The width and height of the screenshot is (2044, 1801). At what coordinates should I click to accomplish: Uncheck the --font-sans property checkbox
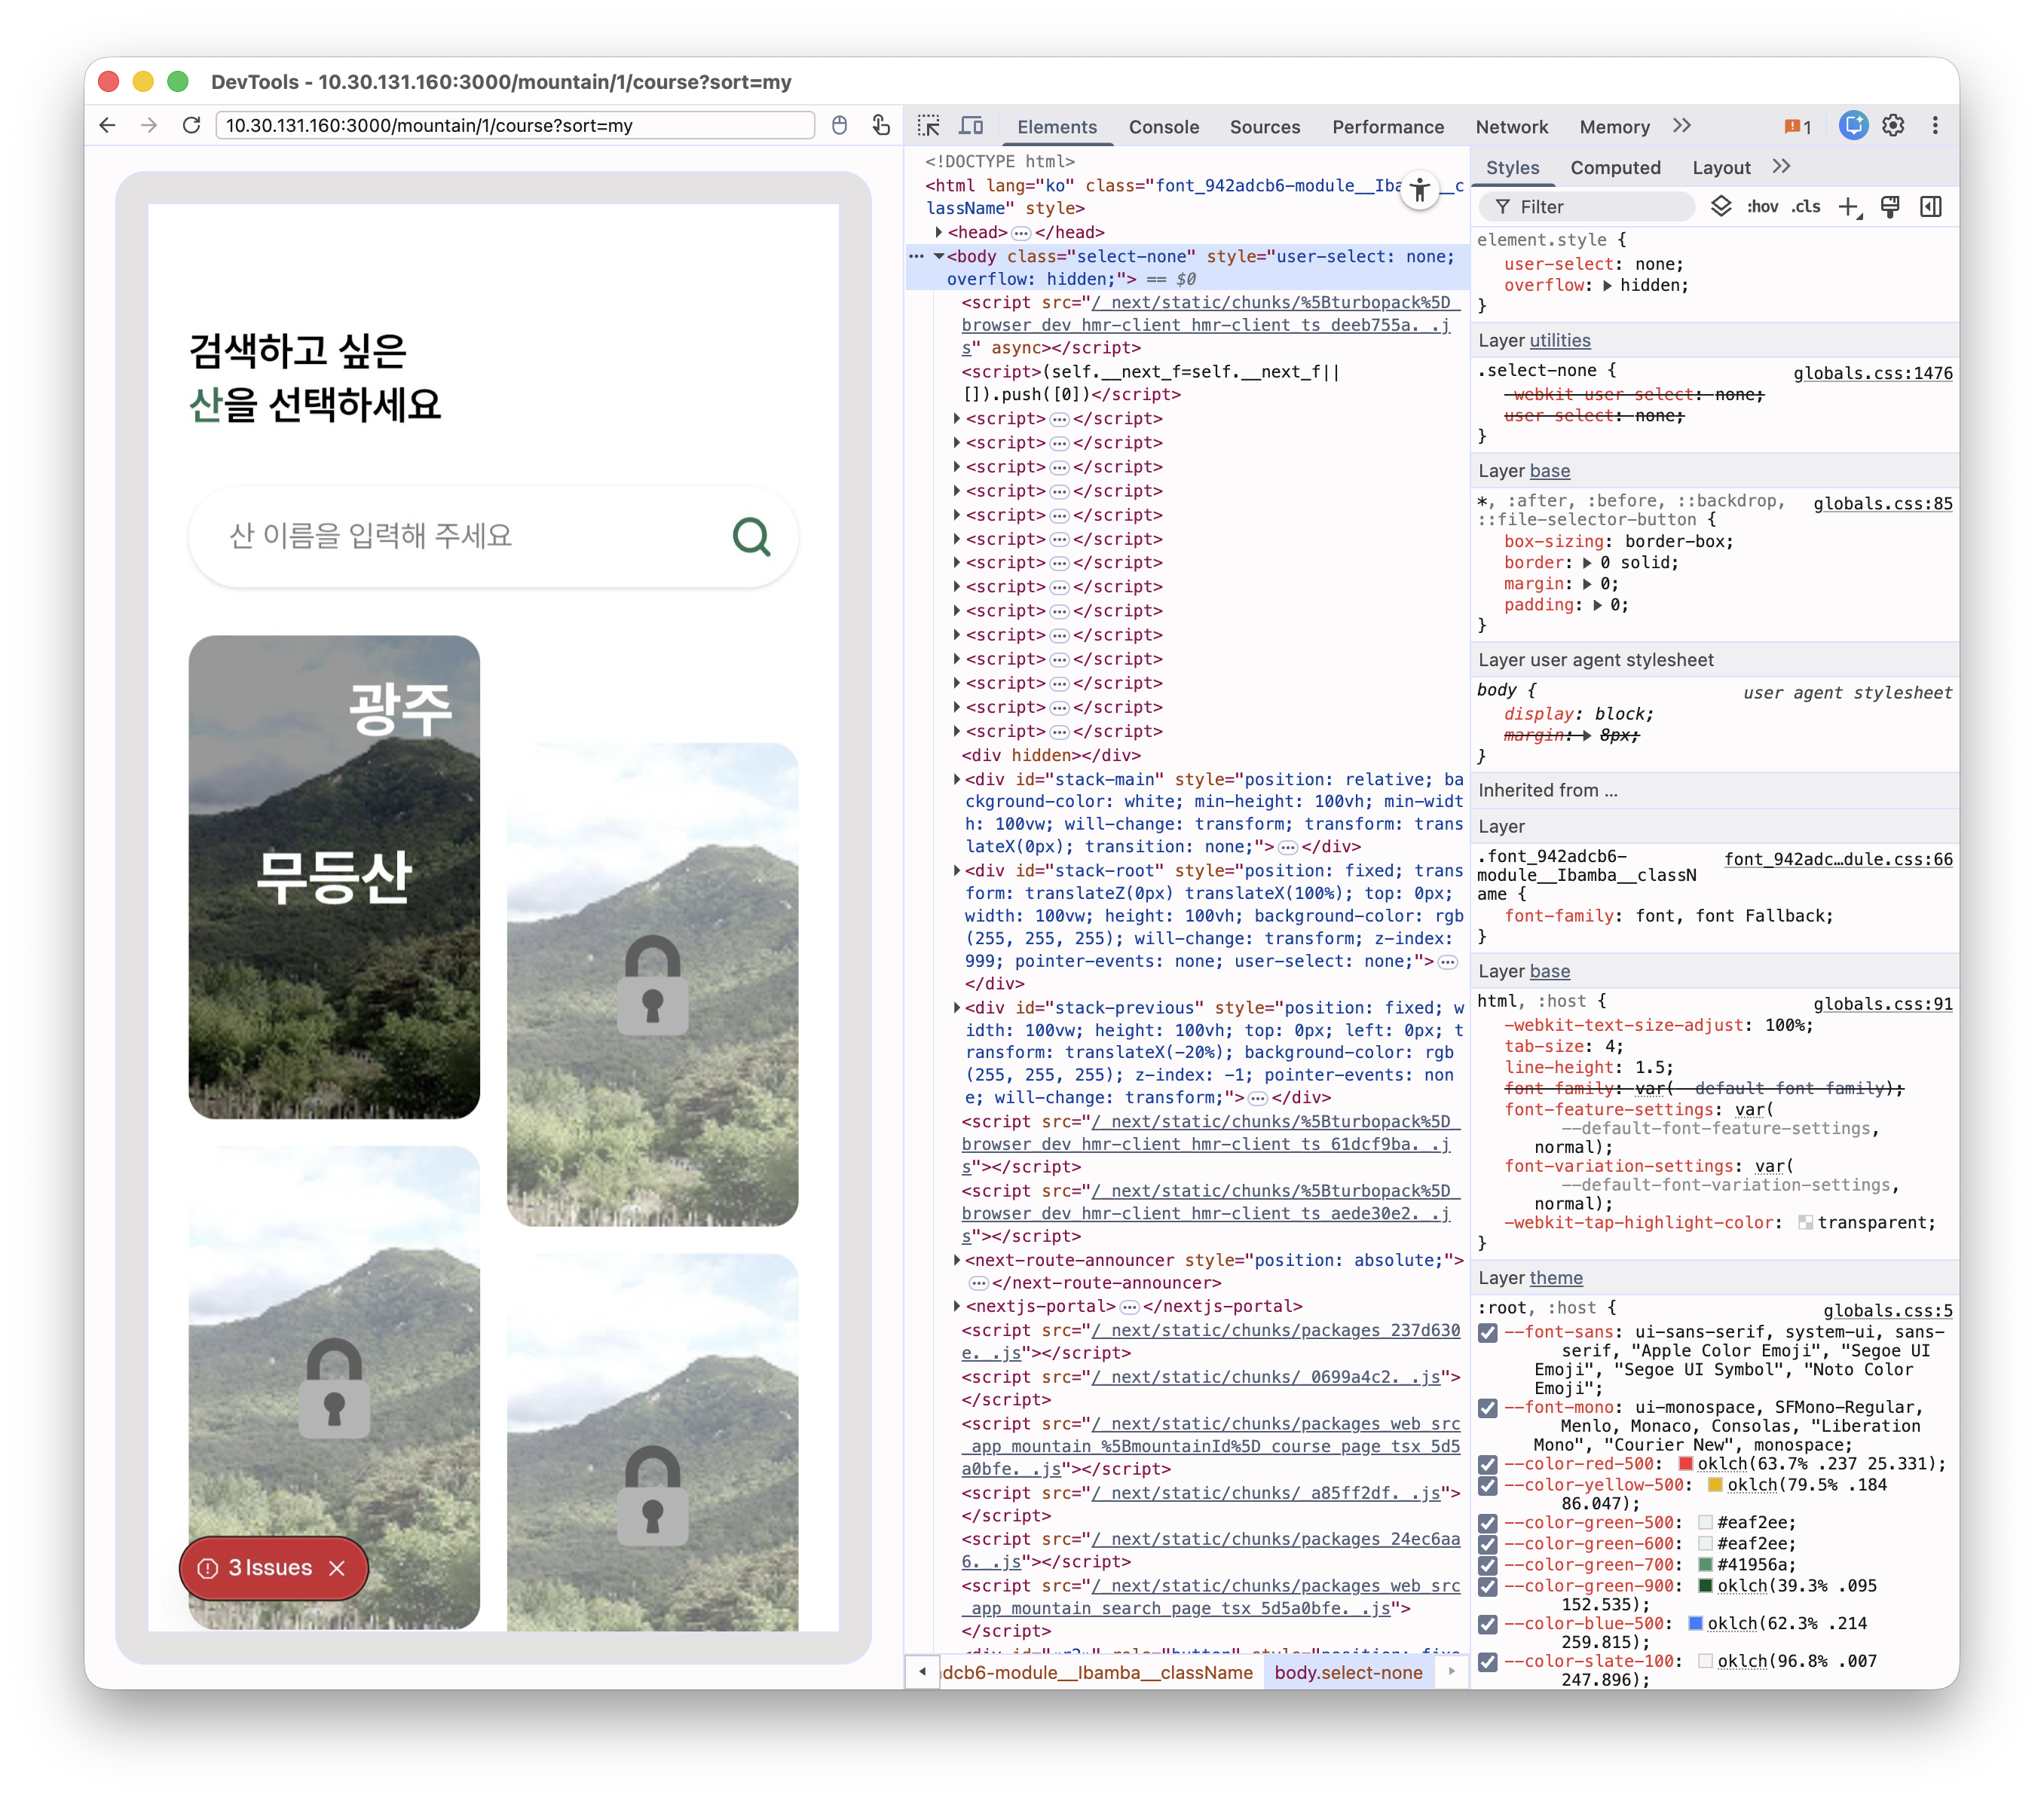[x=1488, y=1333]
